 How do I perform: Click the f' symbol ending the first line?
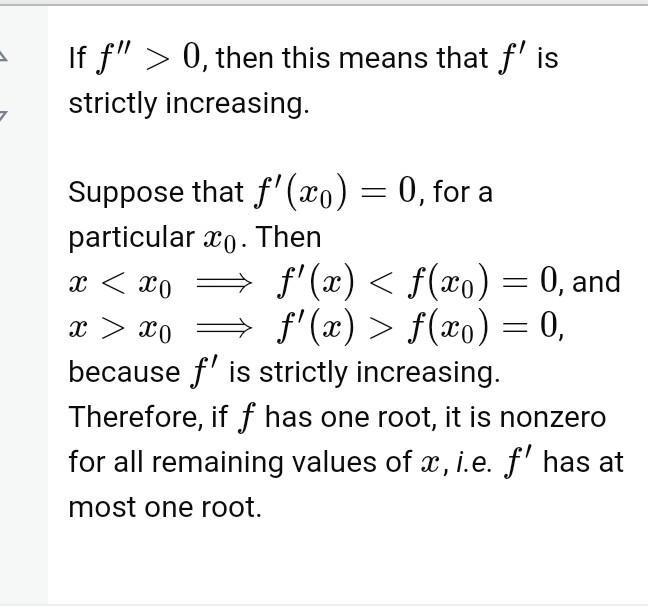tap(510, 58)
